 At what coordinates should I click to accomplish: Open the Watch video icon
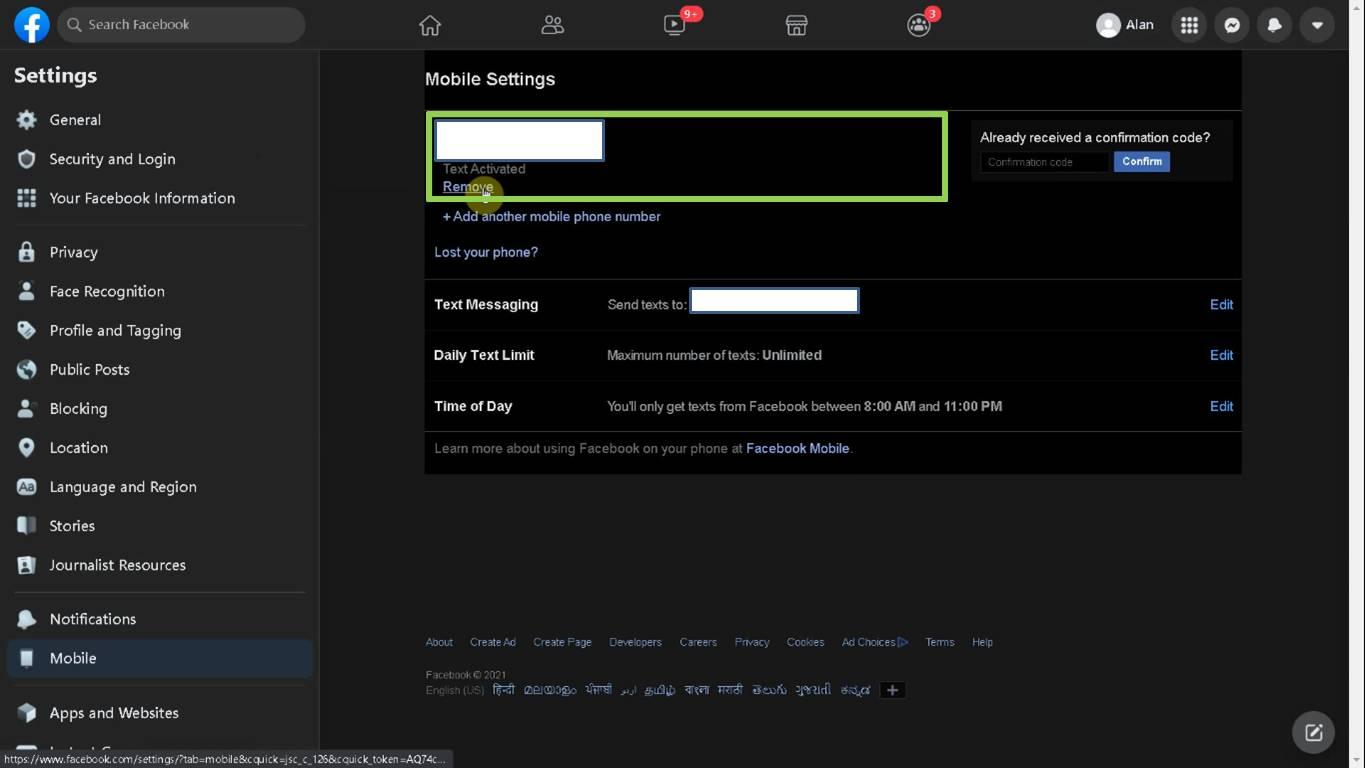675,25
